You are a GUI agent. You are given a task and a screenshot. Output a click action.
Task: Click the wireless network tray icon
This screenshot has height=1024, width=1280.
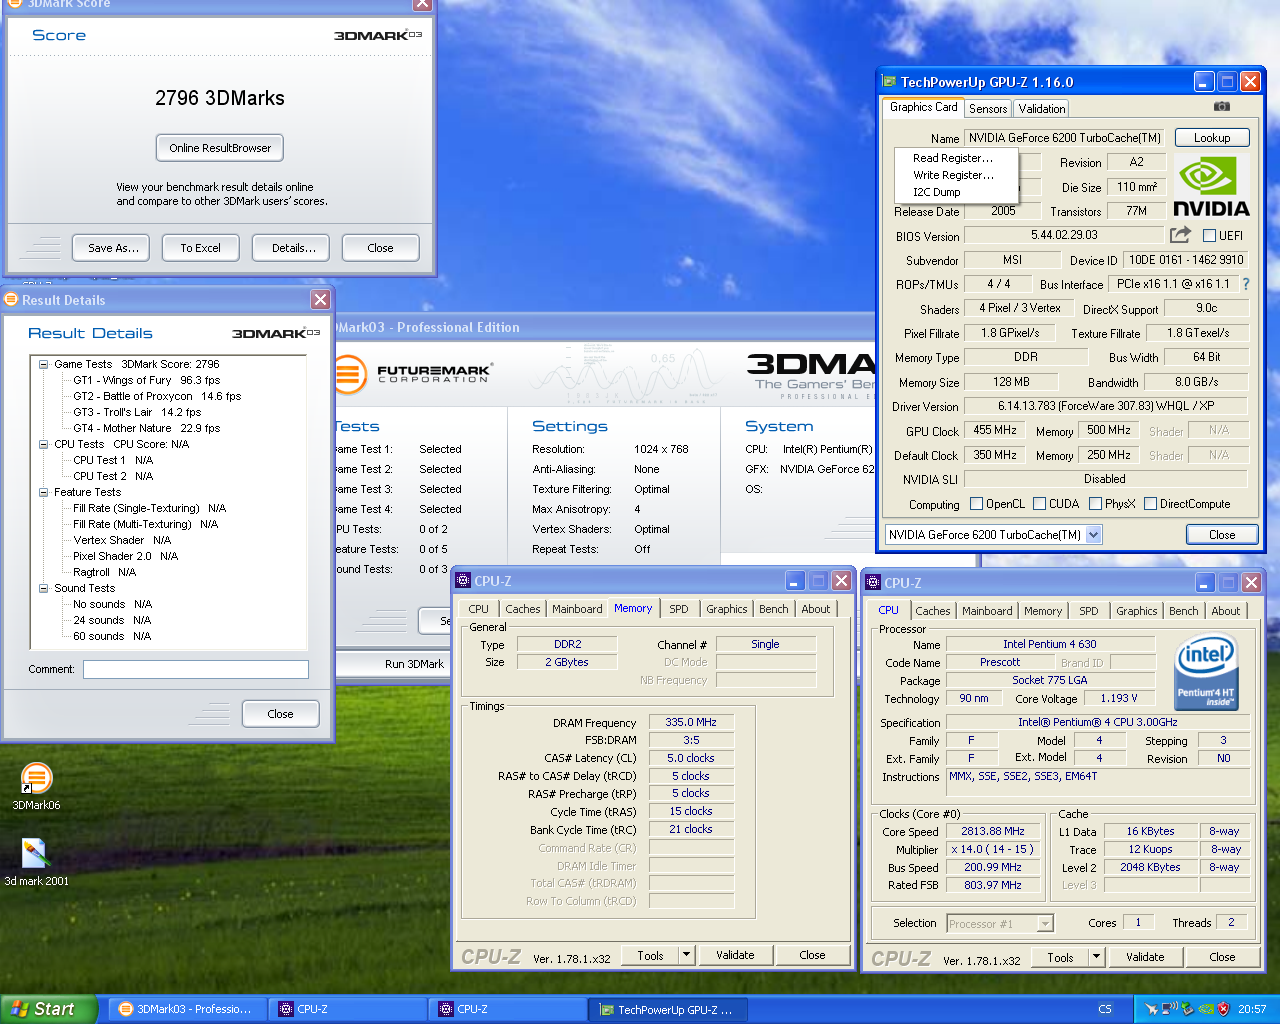(x=1169, y=1009)
